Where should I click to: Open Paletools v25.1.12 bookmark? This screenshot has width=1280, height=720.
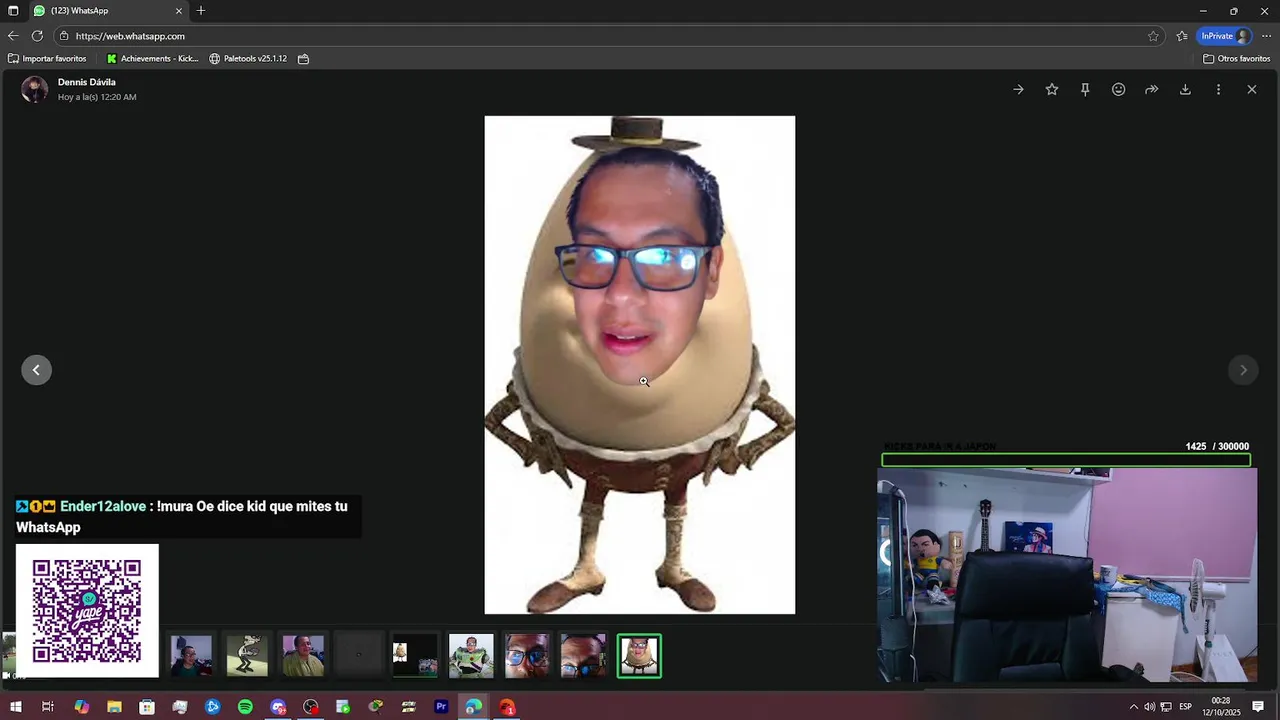point(248,59)
